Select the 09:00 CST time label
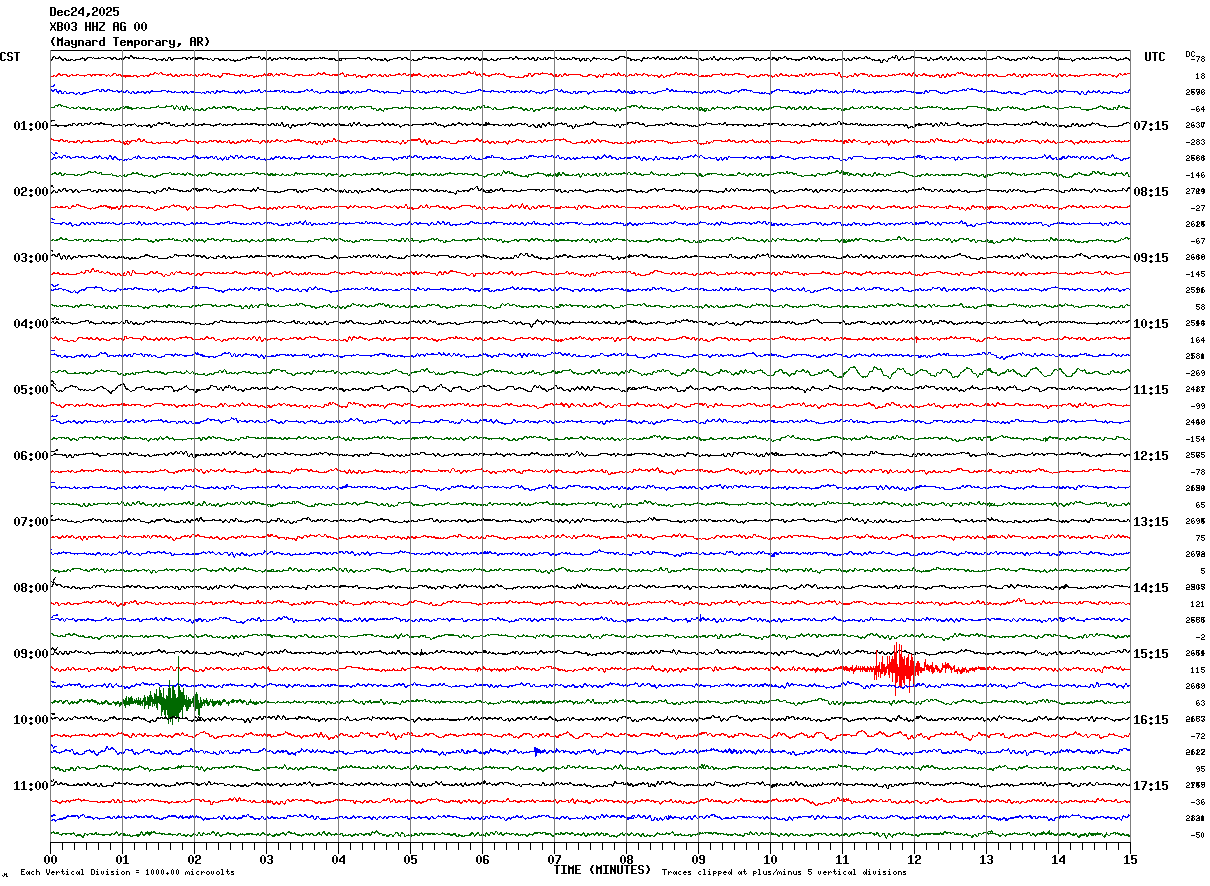This screenshot has width=1210, height=886. 30,654
